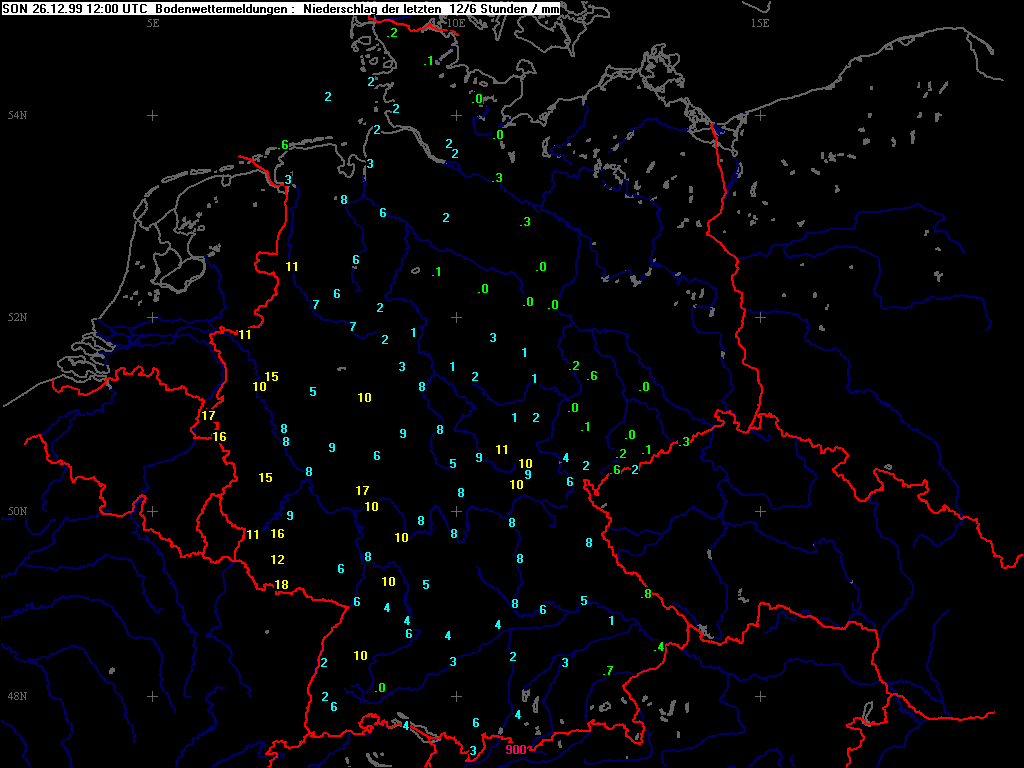Pick the green .7 precipitation value
This screenshot has width=1024, height=768.
click(x=607, y=671)
